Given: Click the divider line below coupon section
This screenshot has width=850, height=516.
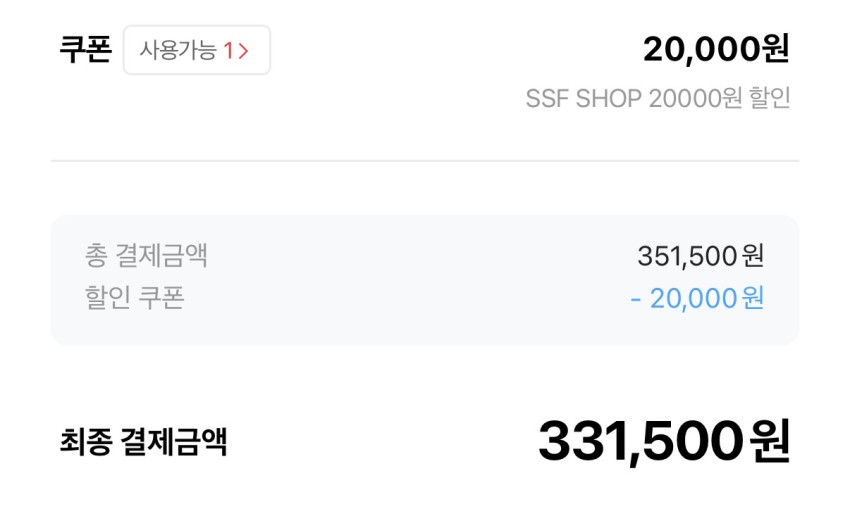Looking at the screenshot, I should pyautogui.click(x=425, y=160).
